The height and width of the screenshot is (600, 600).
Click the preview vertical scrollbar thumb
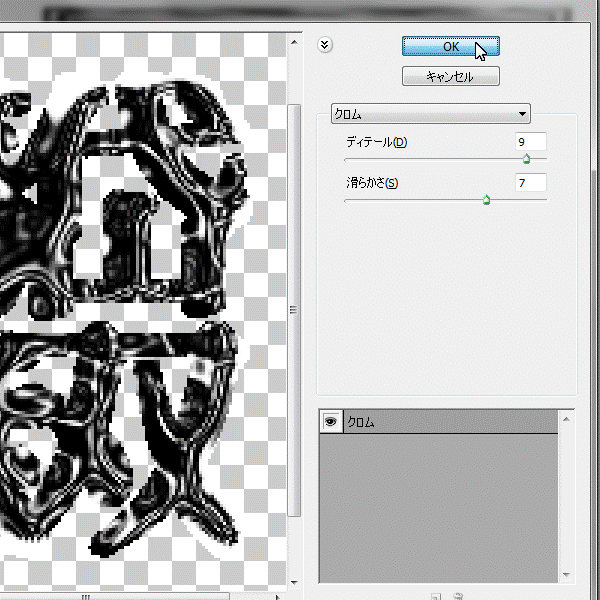[x=294, y=310]
